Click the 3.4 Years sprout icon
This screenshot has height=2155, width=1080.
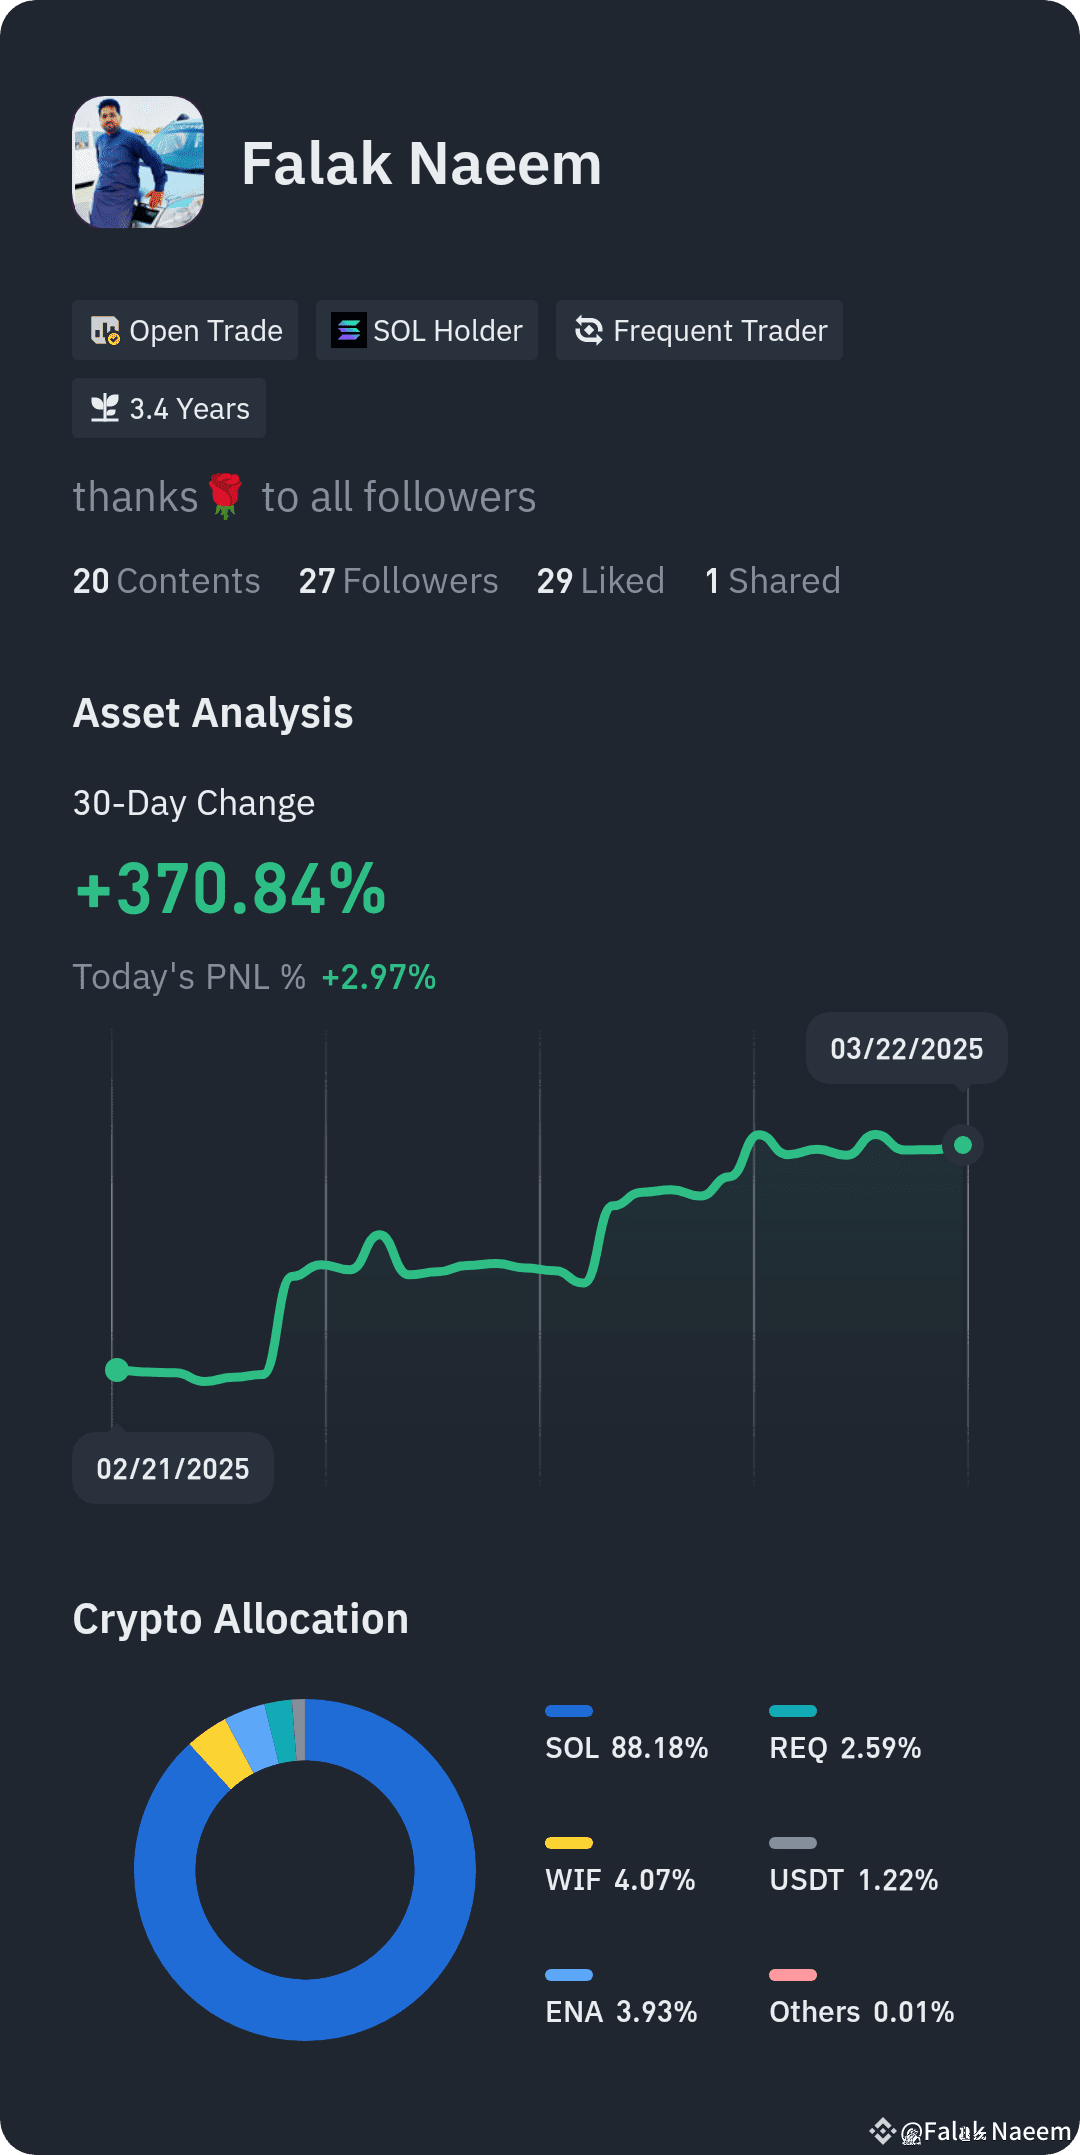pos(105,408)
